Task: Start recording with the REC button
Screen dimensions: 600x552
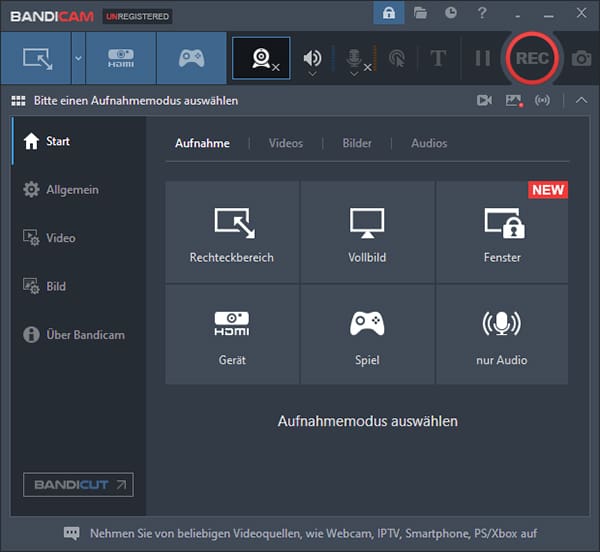Action: coord(532,59)
